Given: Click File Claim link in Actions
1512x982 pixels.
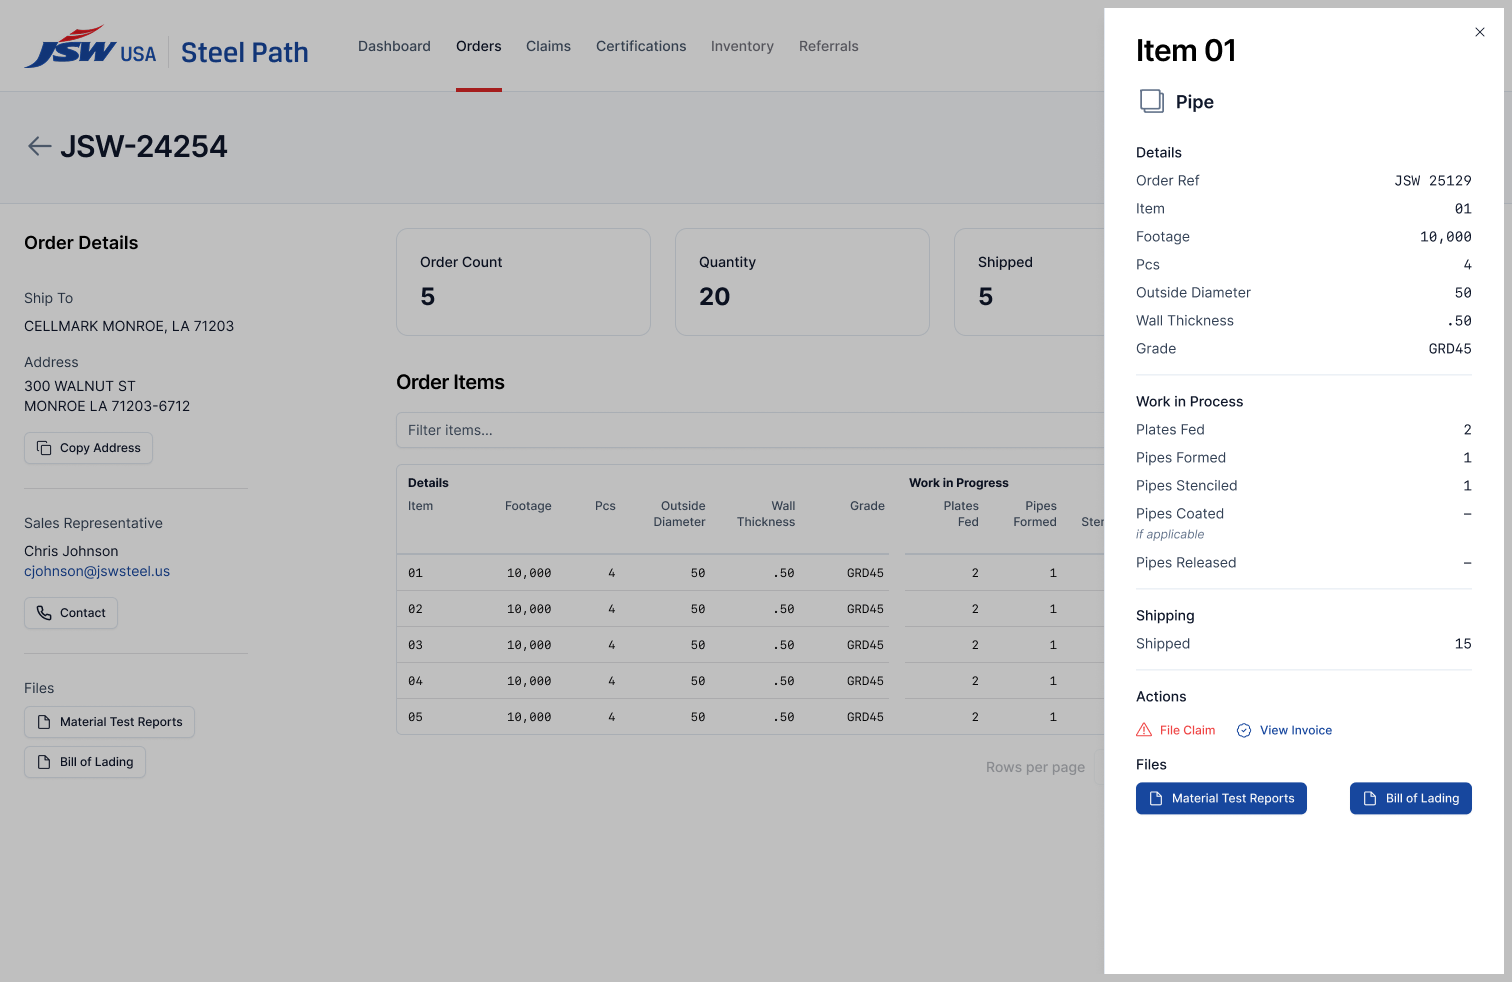Looking at the screenshot, I should (1176, 730).
